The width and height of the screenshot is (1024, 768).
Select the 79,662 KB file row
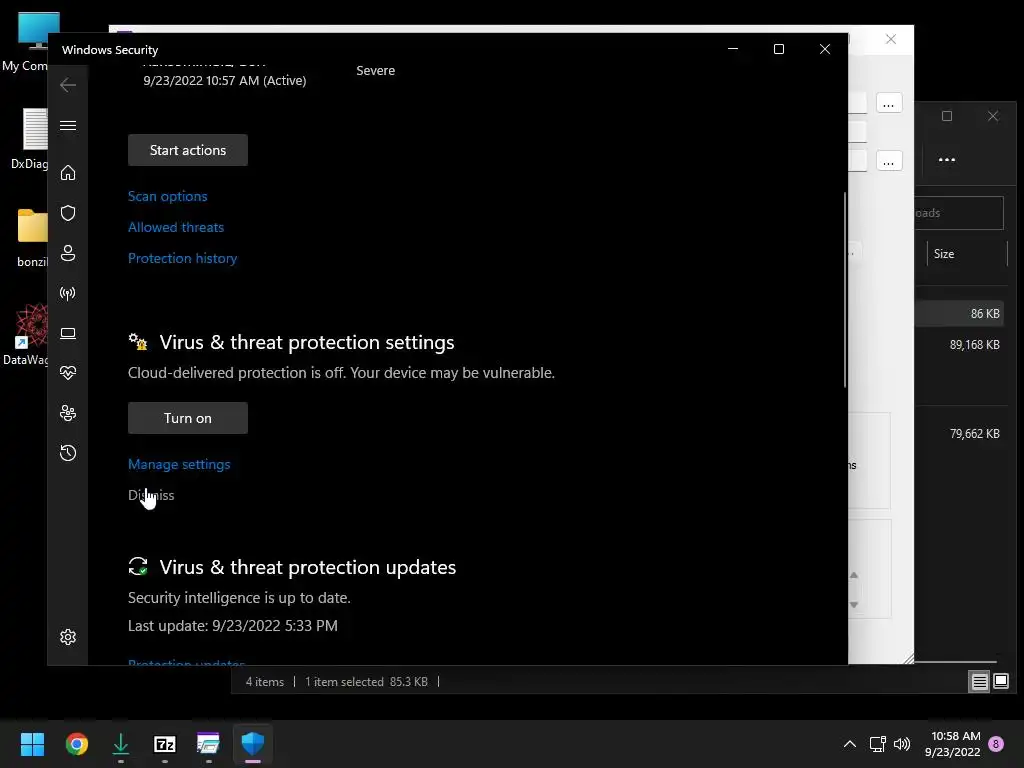point(960,434)
